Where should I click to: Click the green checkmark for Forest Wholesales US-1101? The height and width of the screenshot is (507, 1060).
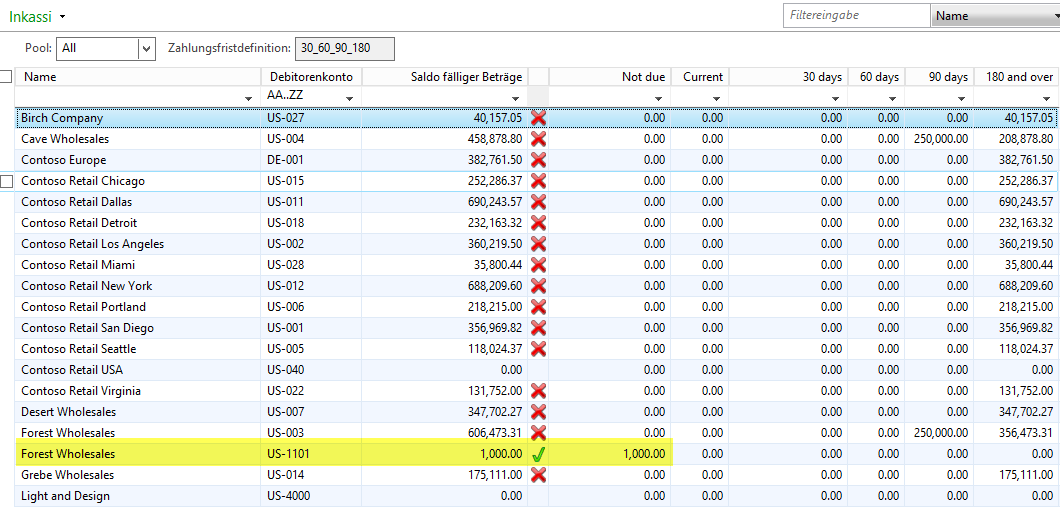pyautogui.click(x=538, y=454)
